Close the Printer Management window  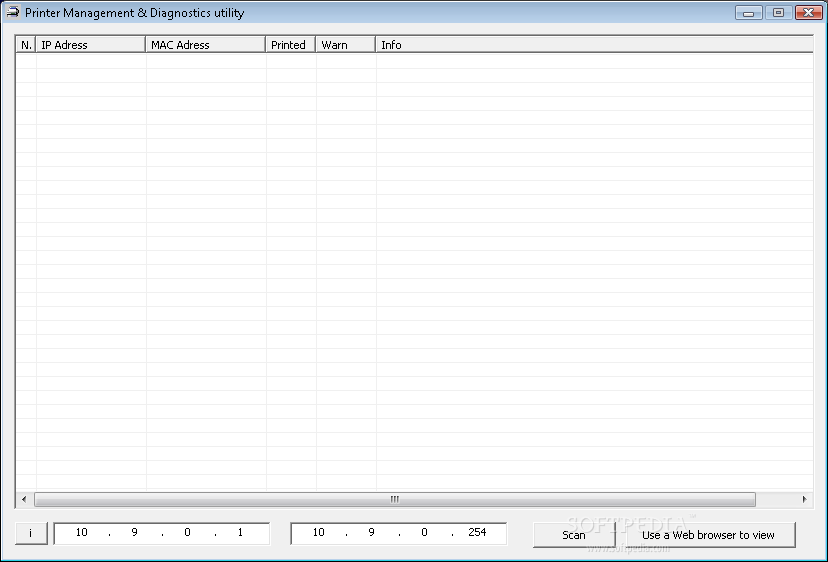(x=808, y=12)
